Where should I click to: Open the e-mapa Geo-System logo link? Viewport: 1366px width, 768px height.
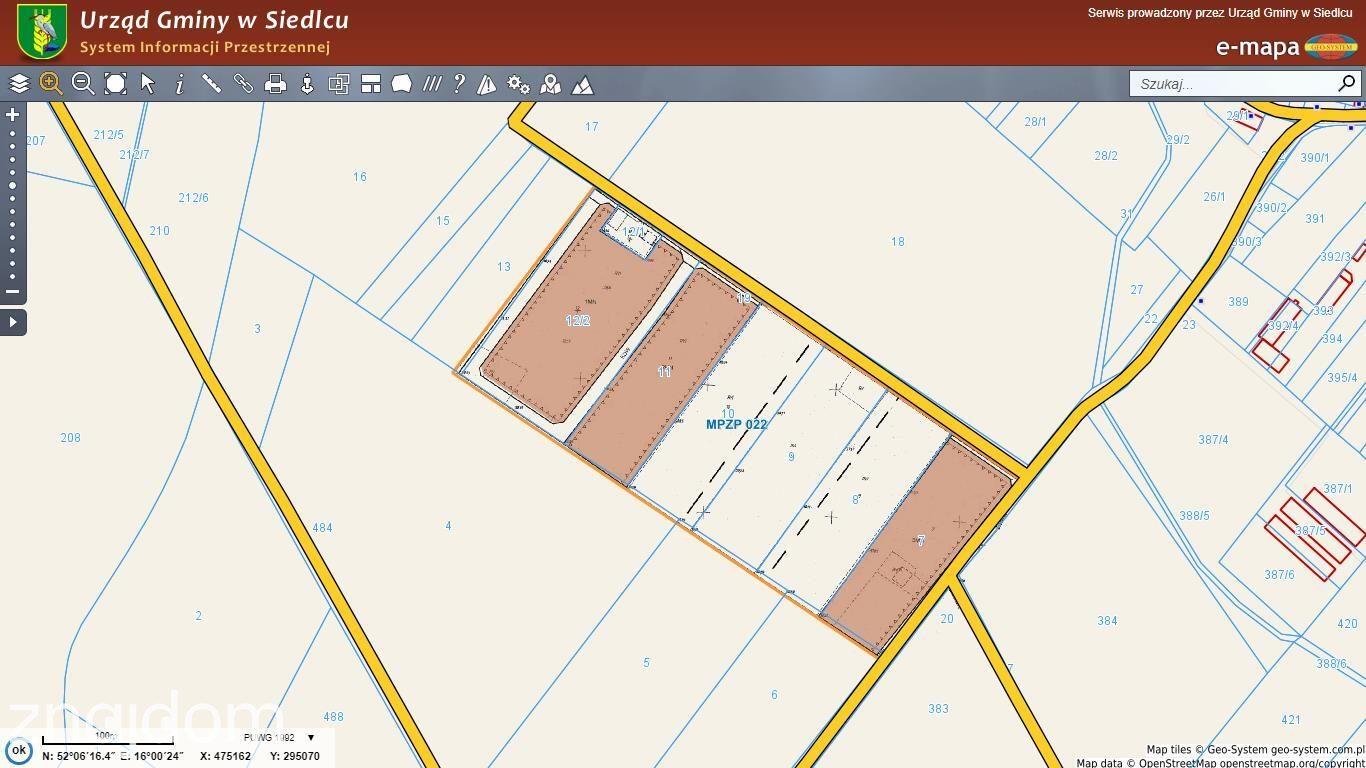click(1286, 46)
